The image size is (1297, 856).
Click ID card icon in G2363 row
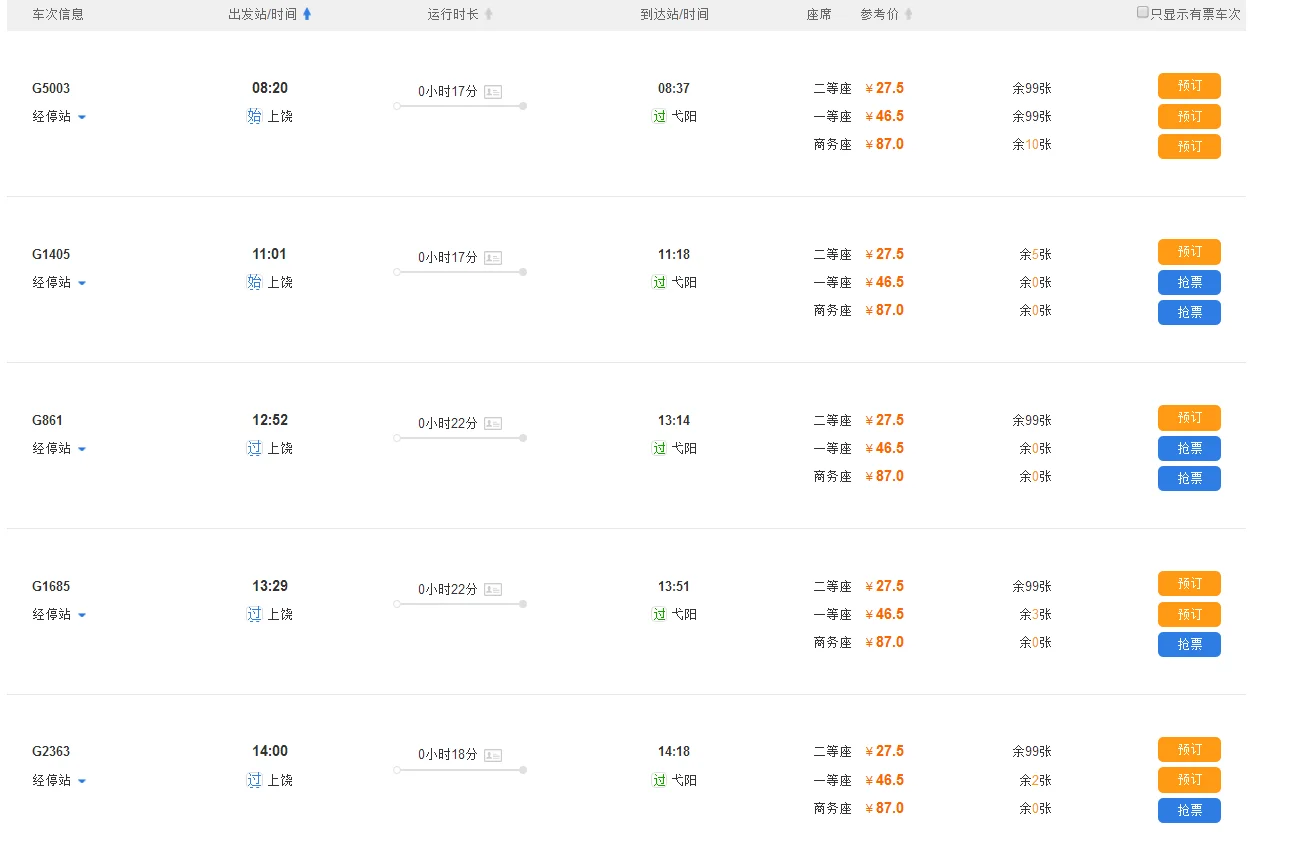point(492,755)
